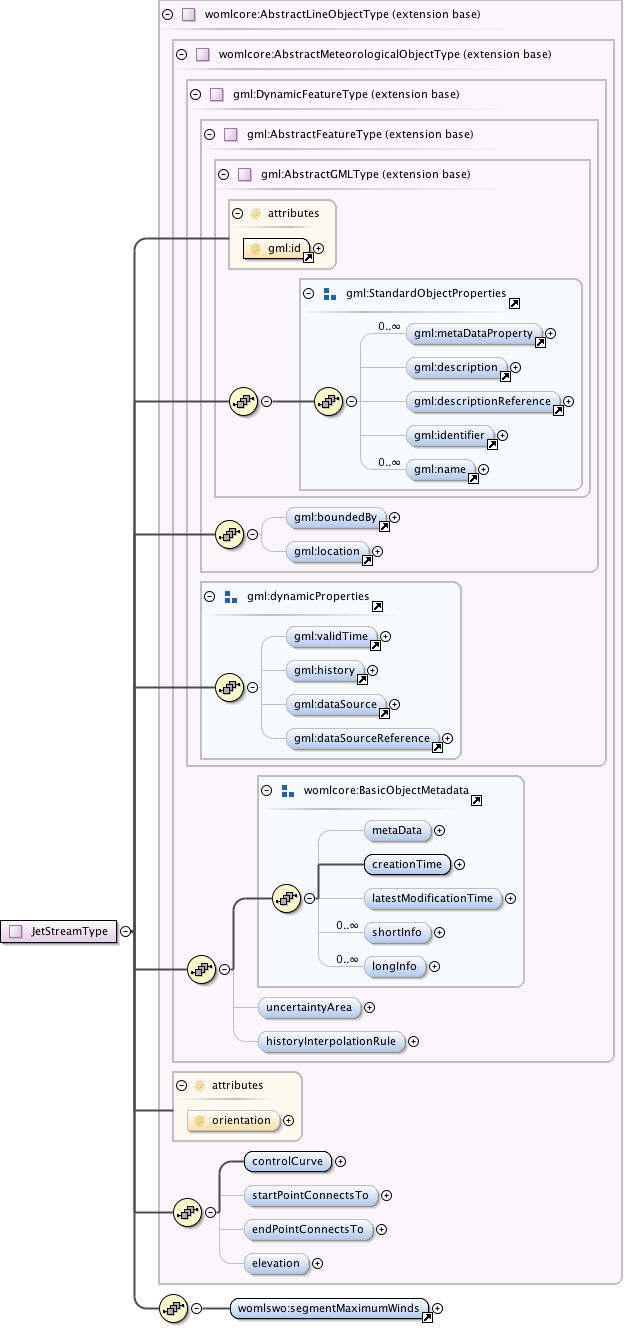Expand gml:boundedBy element
The width and height of the screenshot is (624, 1328).
[394, 518]
